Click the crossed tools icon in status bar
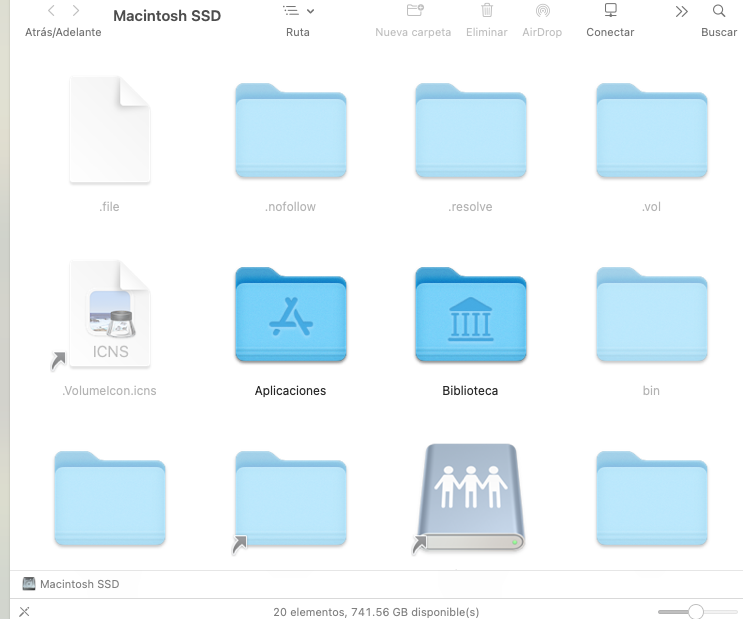This screenshot has width=743, height=619. point(25,612)
